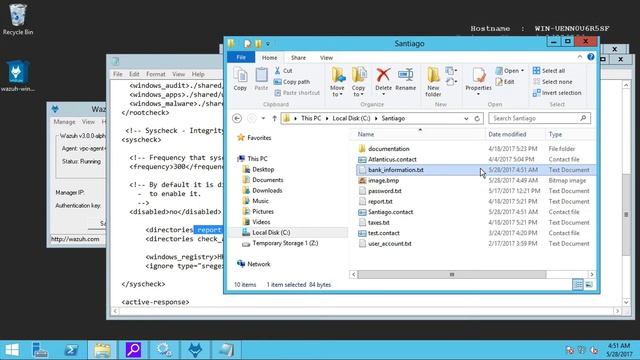
Task: Switch to the View ribbon tab
Action: pyautogui.click(x=326, y=58)
